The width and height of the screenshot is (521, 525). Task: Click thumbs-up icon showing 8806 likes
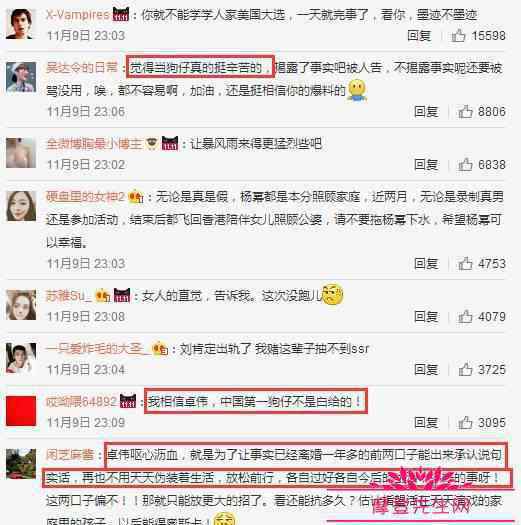[465, 111]
